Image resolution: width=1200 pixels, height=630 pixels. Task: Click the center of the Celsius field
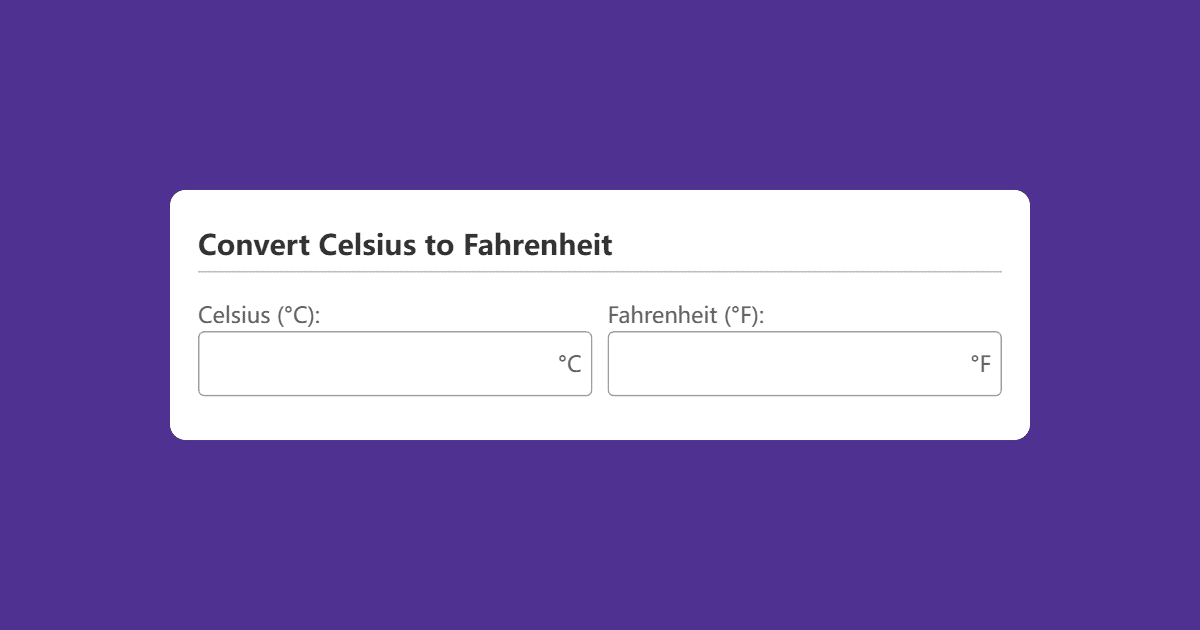[395, 363]
